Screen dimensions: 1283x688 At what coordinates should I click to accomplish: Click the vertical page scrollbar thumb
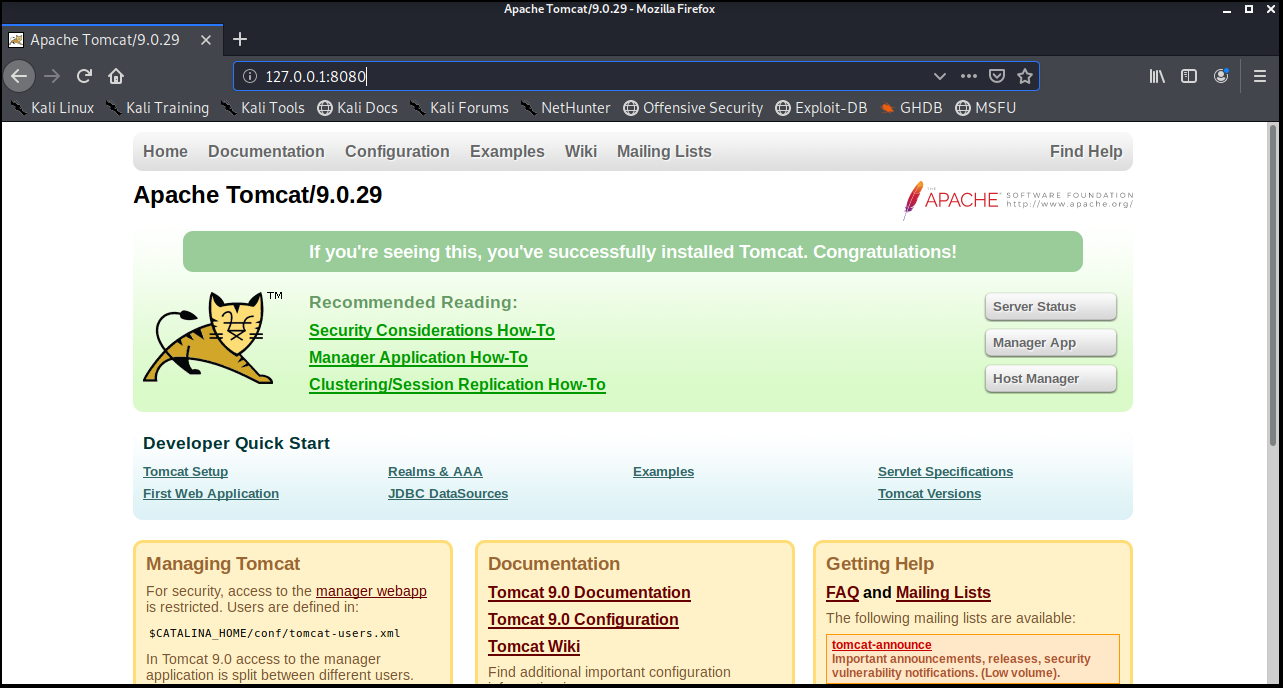click(x=1274, y=285)
